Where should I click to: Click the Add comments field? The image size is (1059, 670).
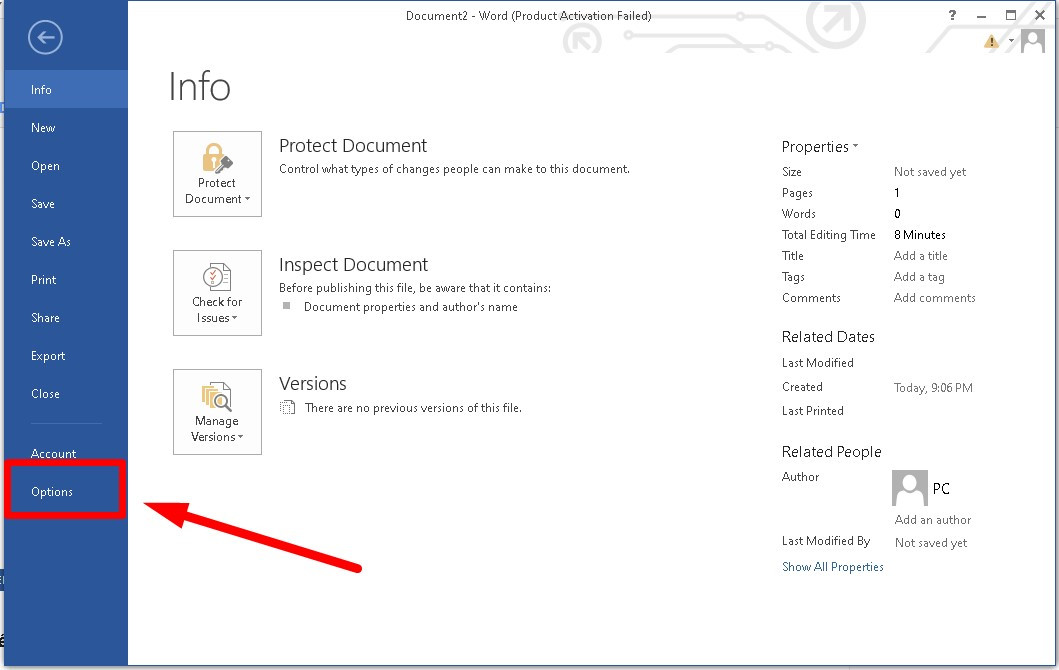point(934,298)
